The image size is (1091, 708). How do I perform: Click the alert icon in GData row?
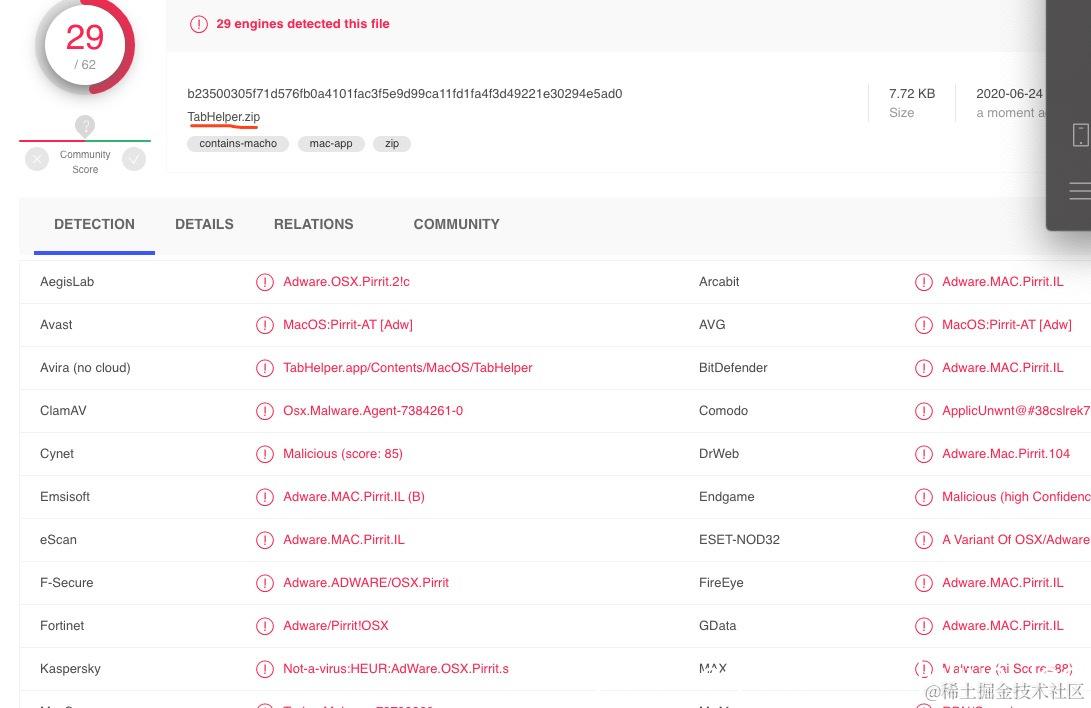924,627
